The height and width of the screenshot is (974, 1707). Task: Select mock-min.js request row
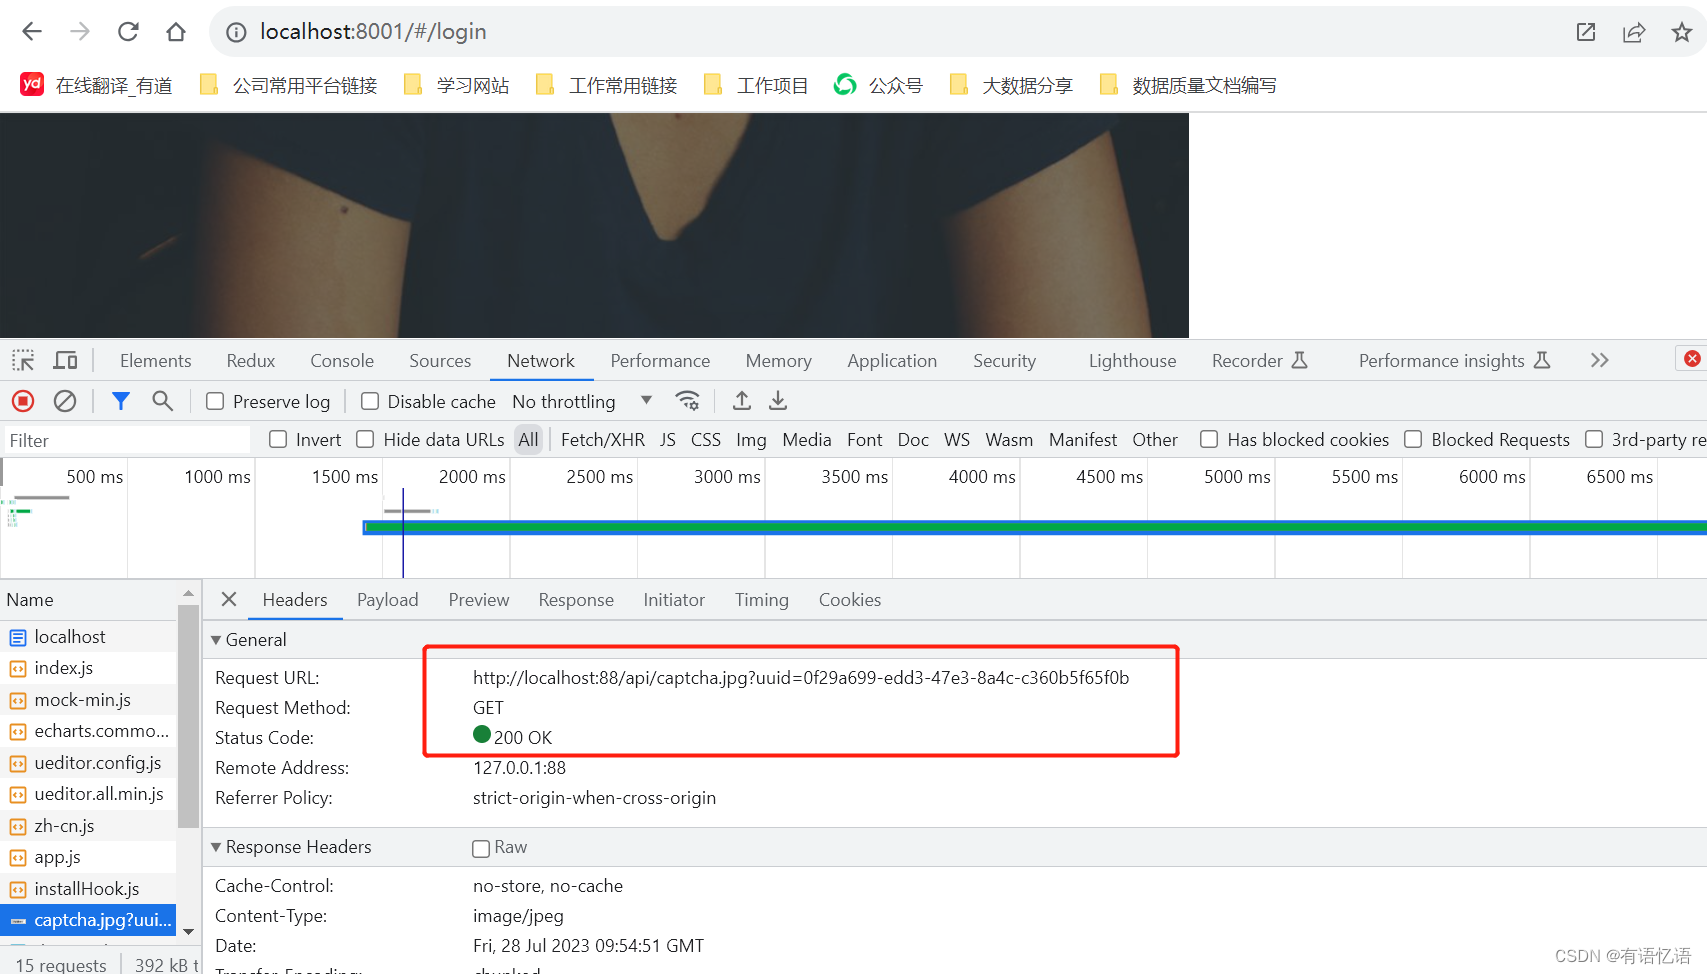(83, 700)
